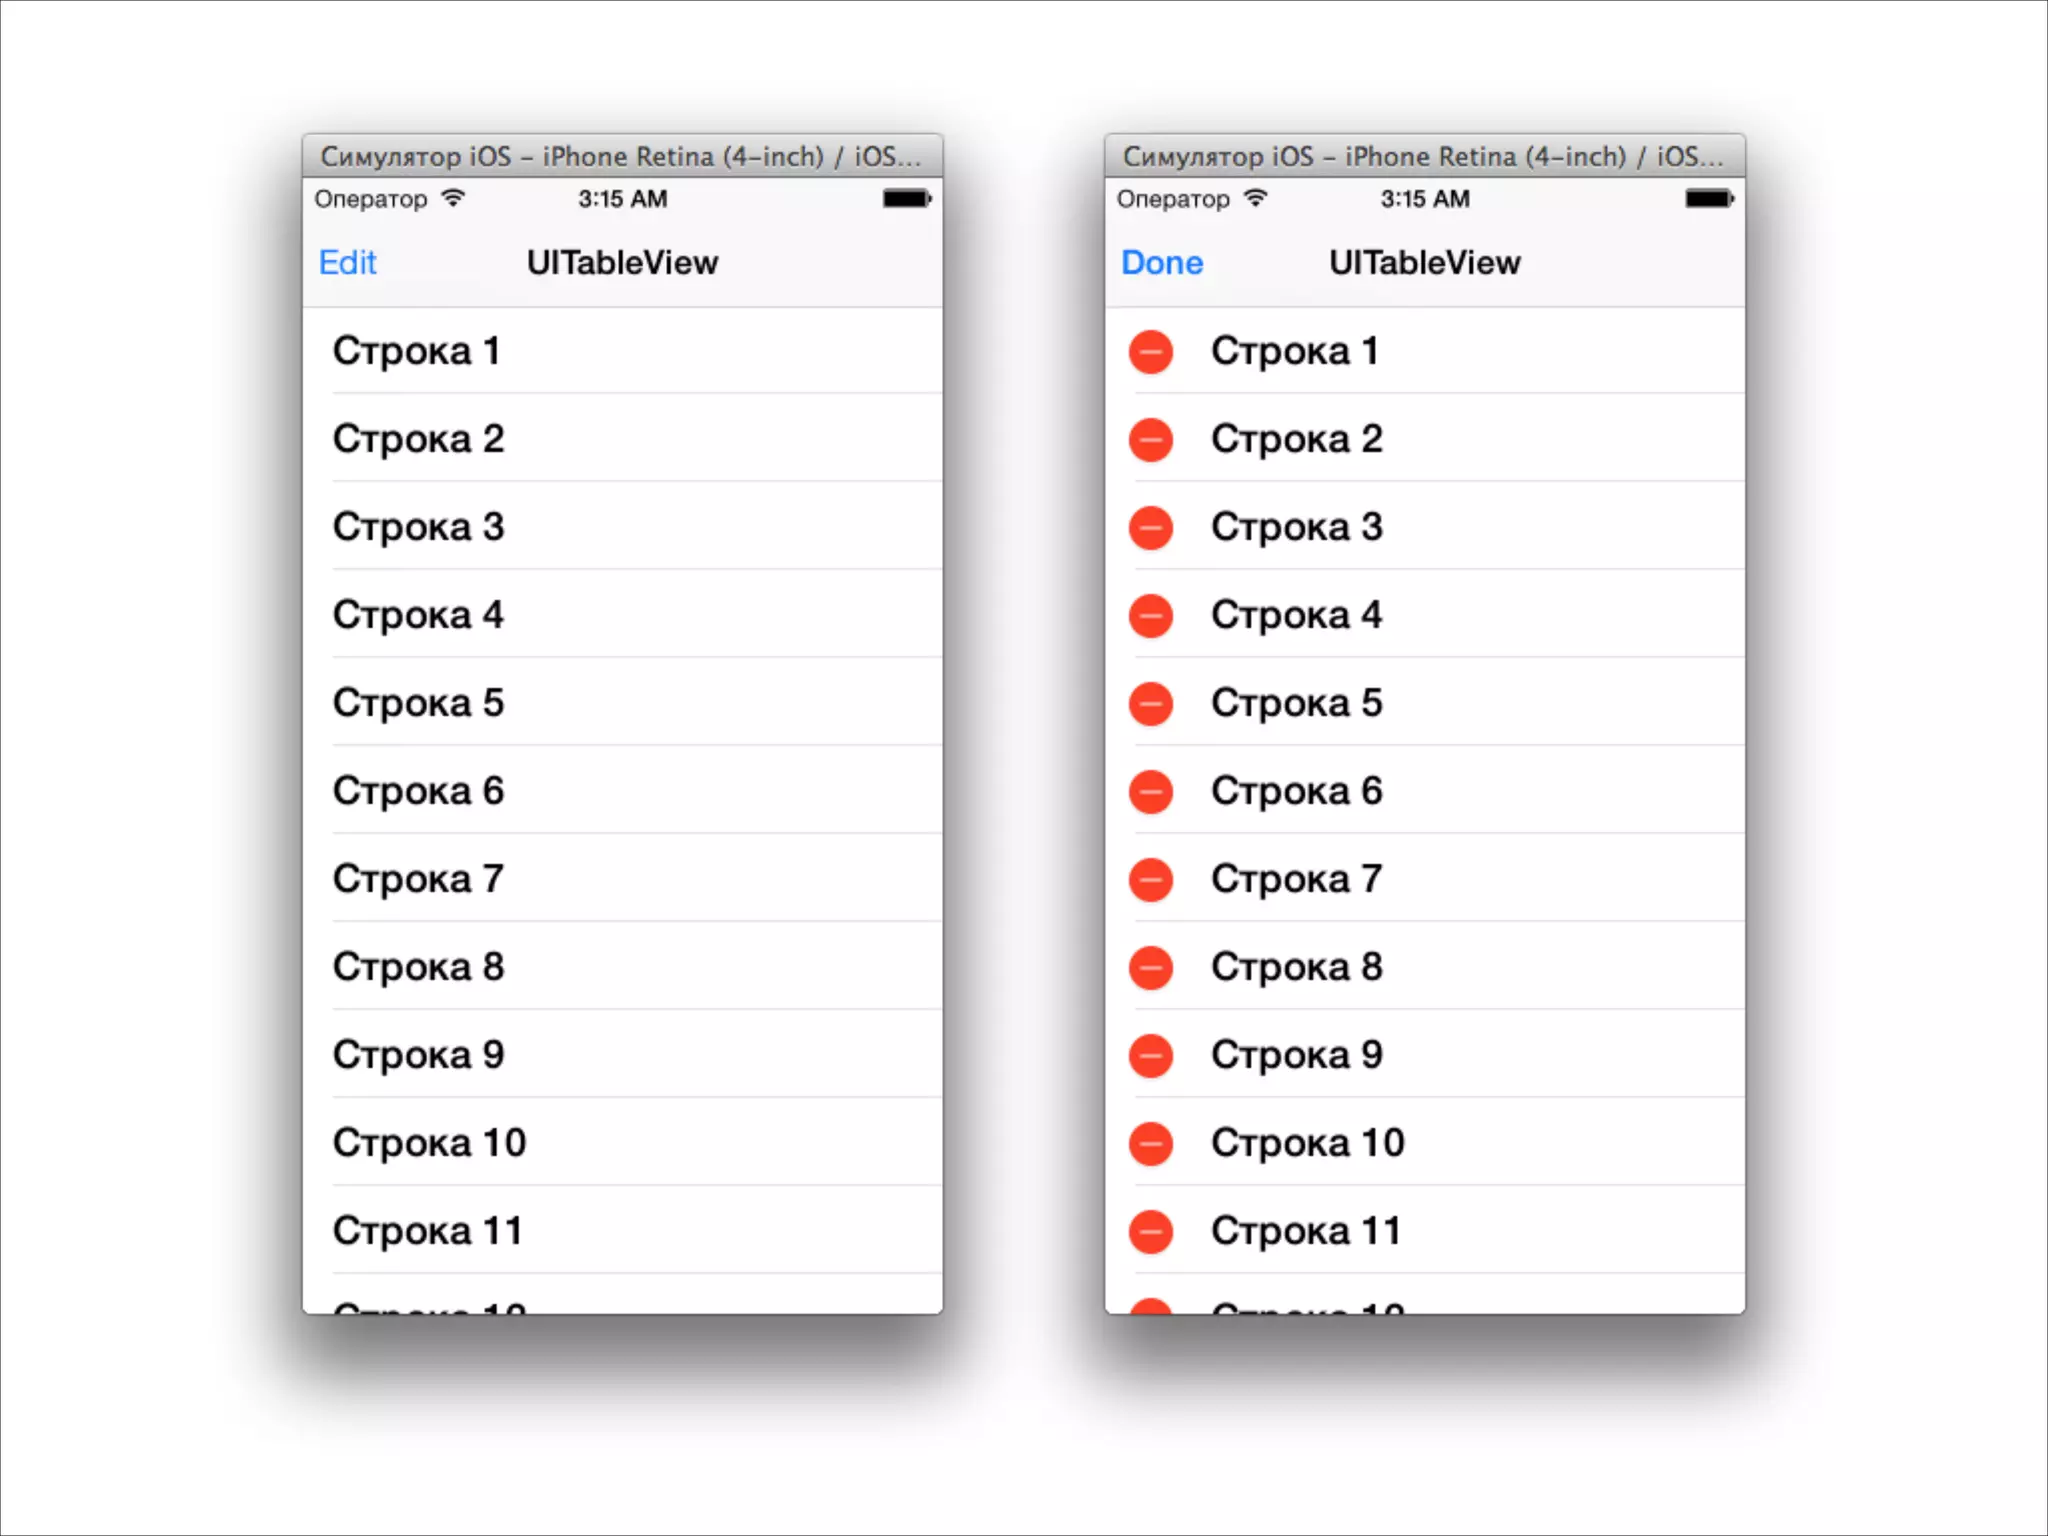Image resolution: width=2048 pixels, height=1536 pixels.
Task: Tap red delete icon beside Строка 1
Action: tap(1150, 352)
